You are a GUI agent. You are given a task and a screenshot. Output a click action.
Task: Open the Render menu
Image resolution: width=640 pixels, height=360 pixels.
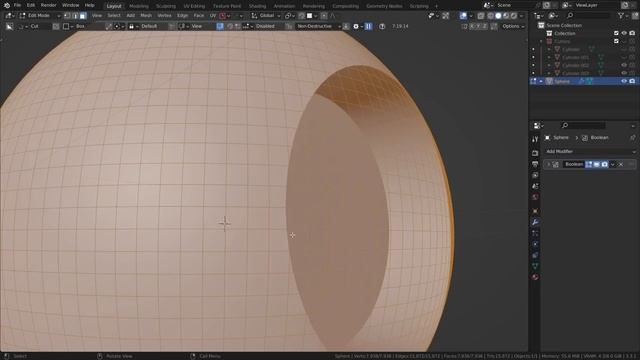point(49,5)
